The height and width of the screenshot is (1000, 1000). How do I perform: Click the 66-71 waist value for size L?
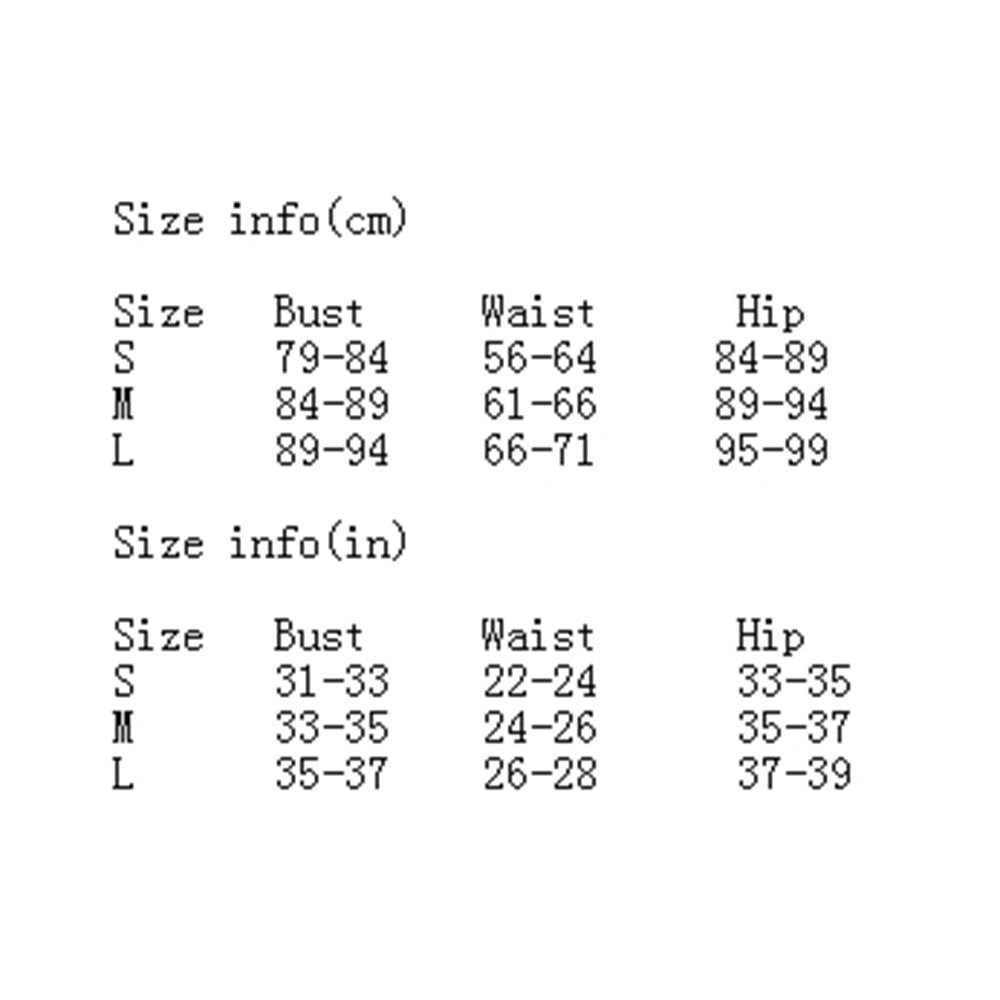click(x=538, y=450)
